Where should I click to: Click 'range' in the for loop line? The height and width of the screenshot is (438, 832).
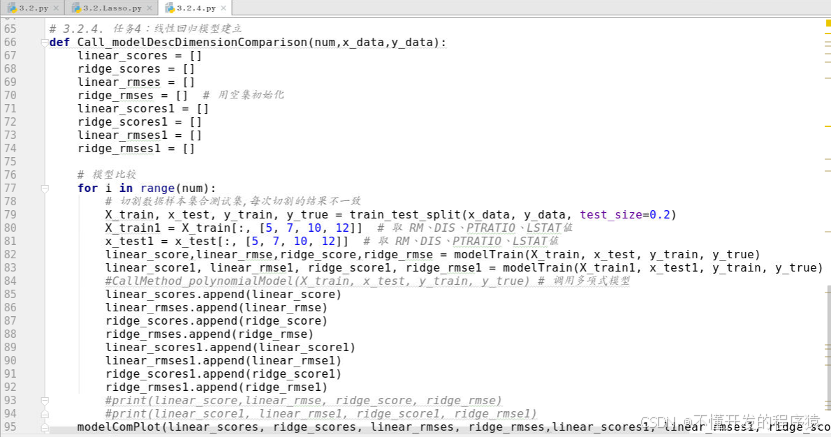[x=158, y=188]
